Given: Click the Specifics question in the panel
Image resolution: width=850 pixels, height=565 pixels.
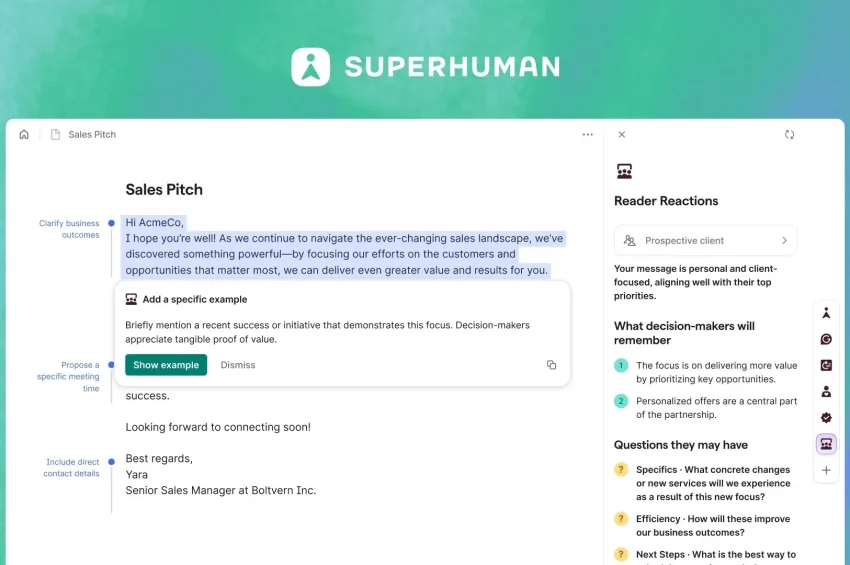Looking at the screenshot, I should [712, 483].
